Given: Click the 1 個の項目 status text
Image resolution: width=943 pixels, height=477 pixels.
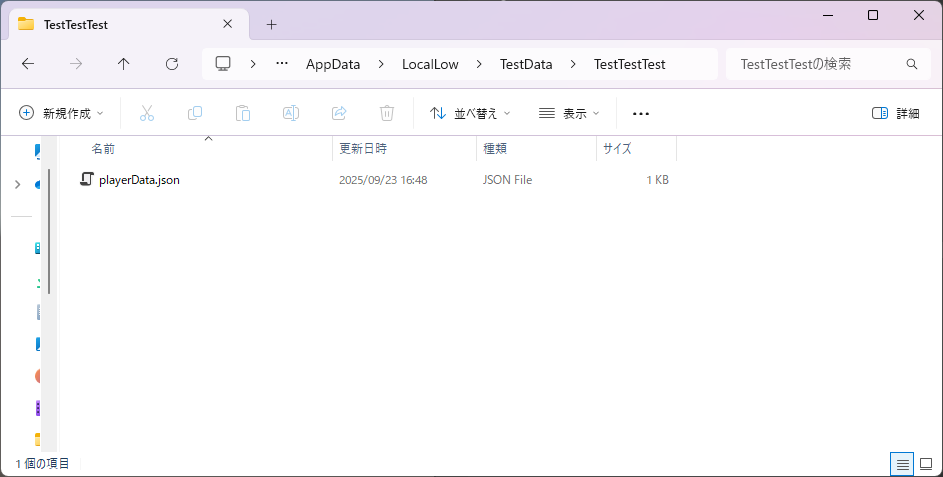Looking at the screenshot, I should [x=42, y=464].
